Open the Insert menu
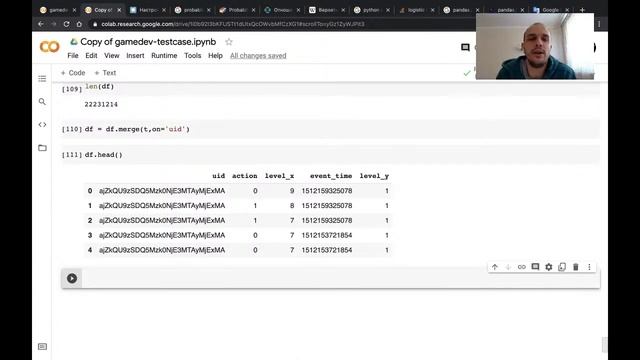640x360 pixels. [x=135, y=56]
